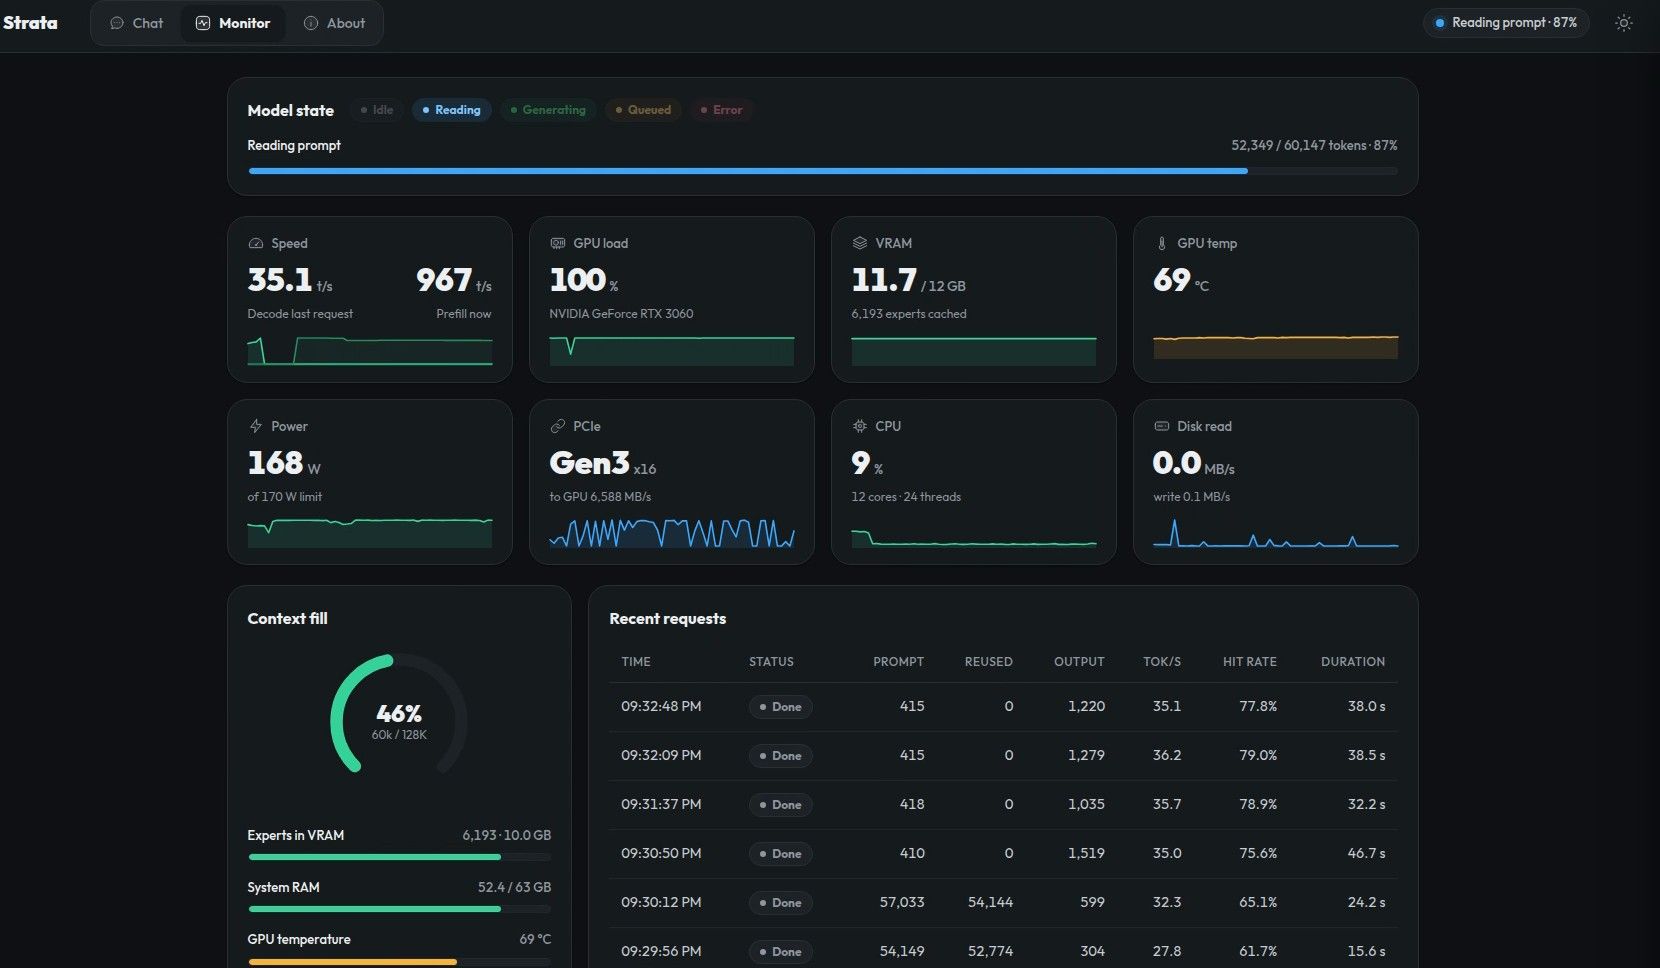The image size is (1660, 968).
Task: Click the Disk read sparkline graph
Action: [x=1276, y=532]
